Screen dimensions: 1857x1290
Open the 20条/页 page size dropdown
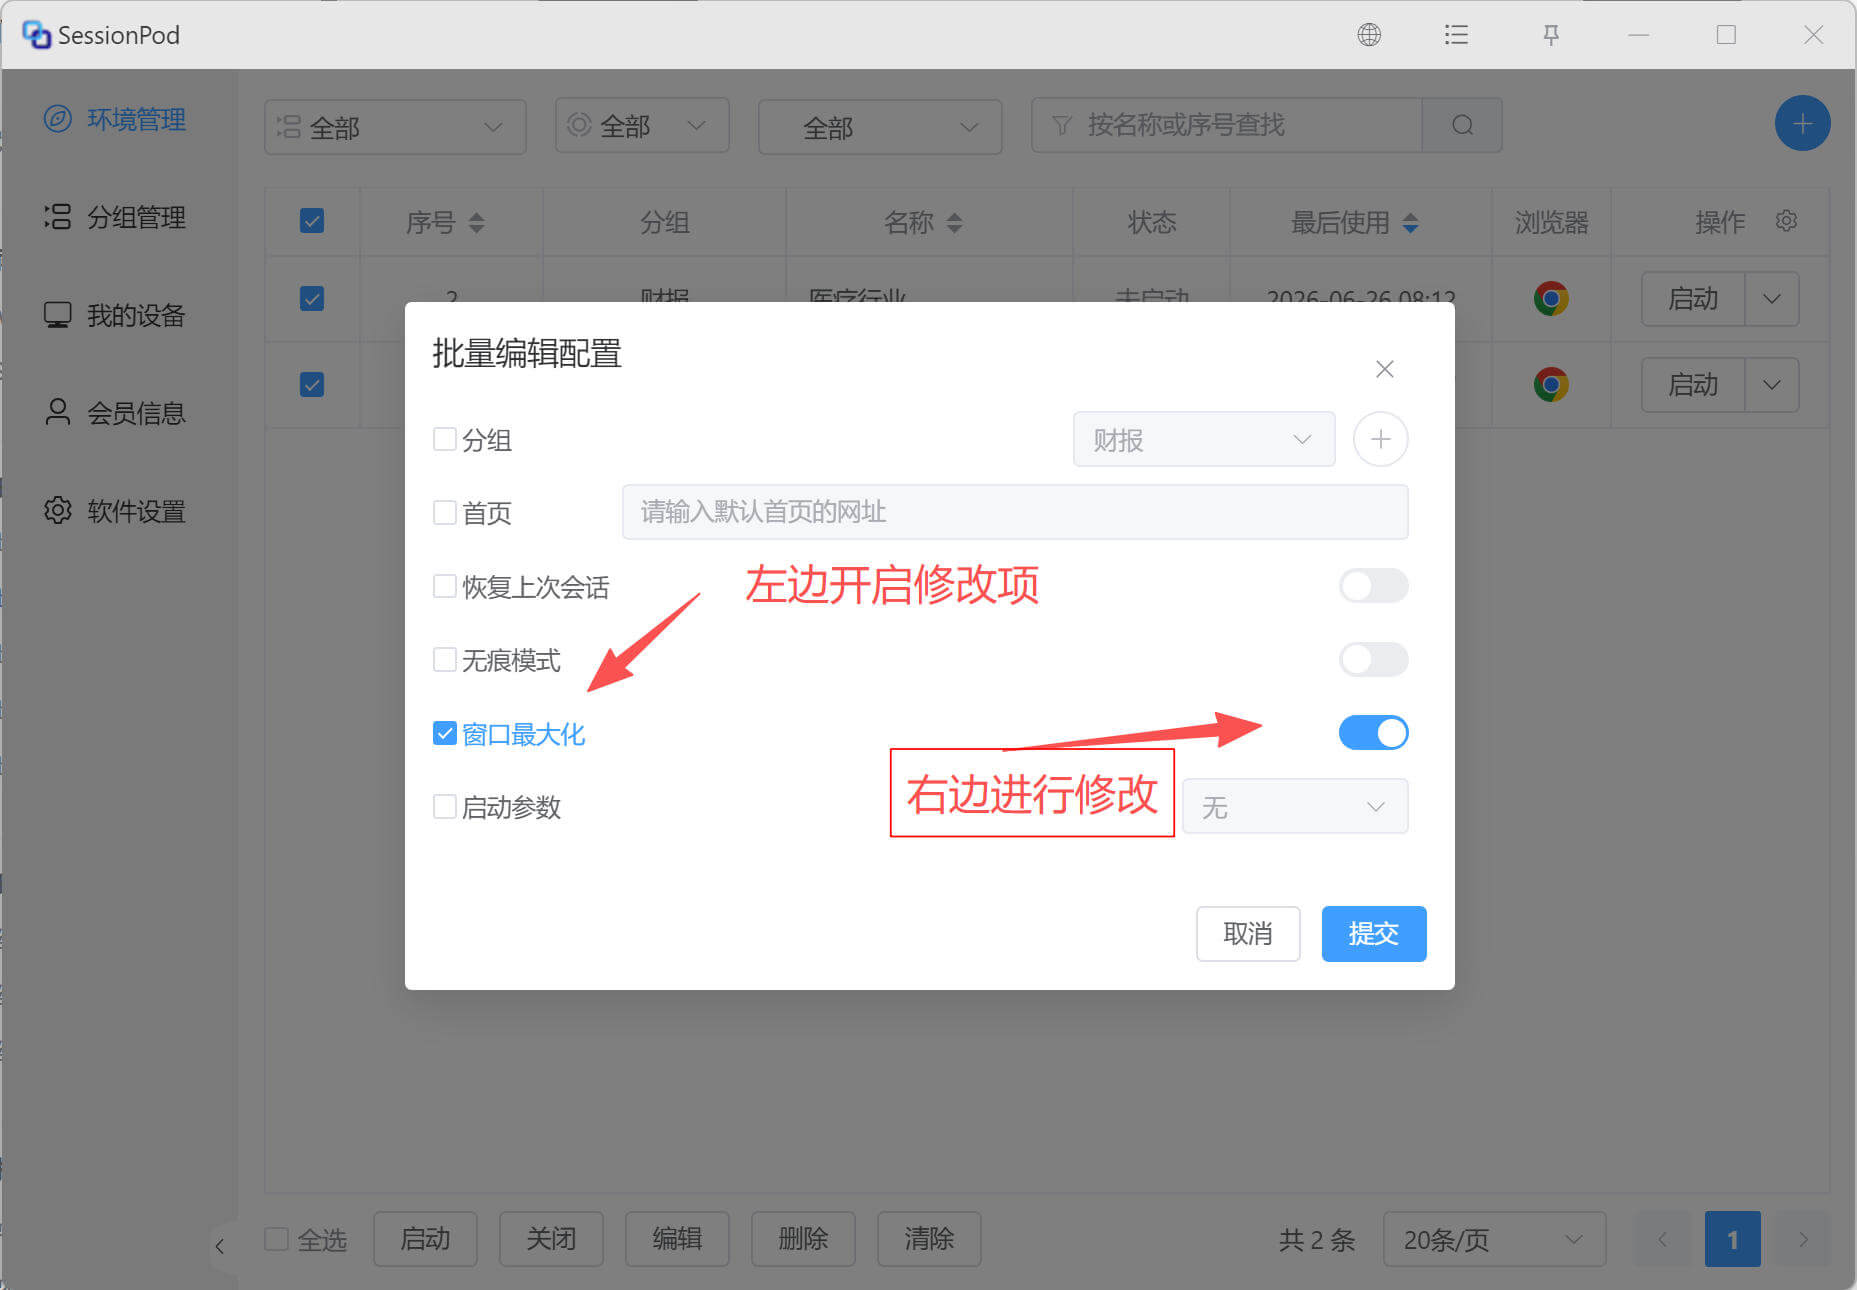tap(1494, 1239)
